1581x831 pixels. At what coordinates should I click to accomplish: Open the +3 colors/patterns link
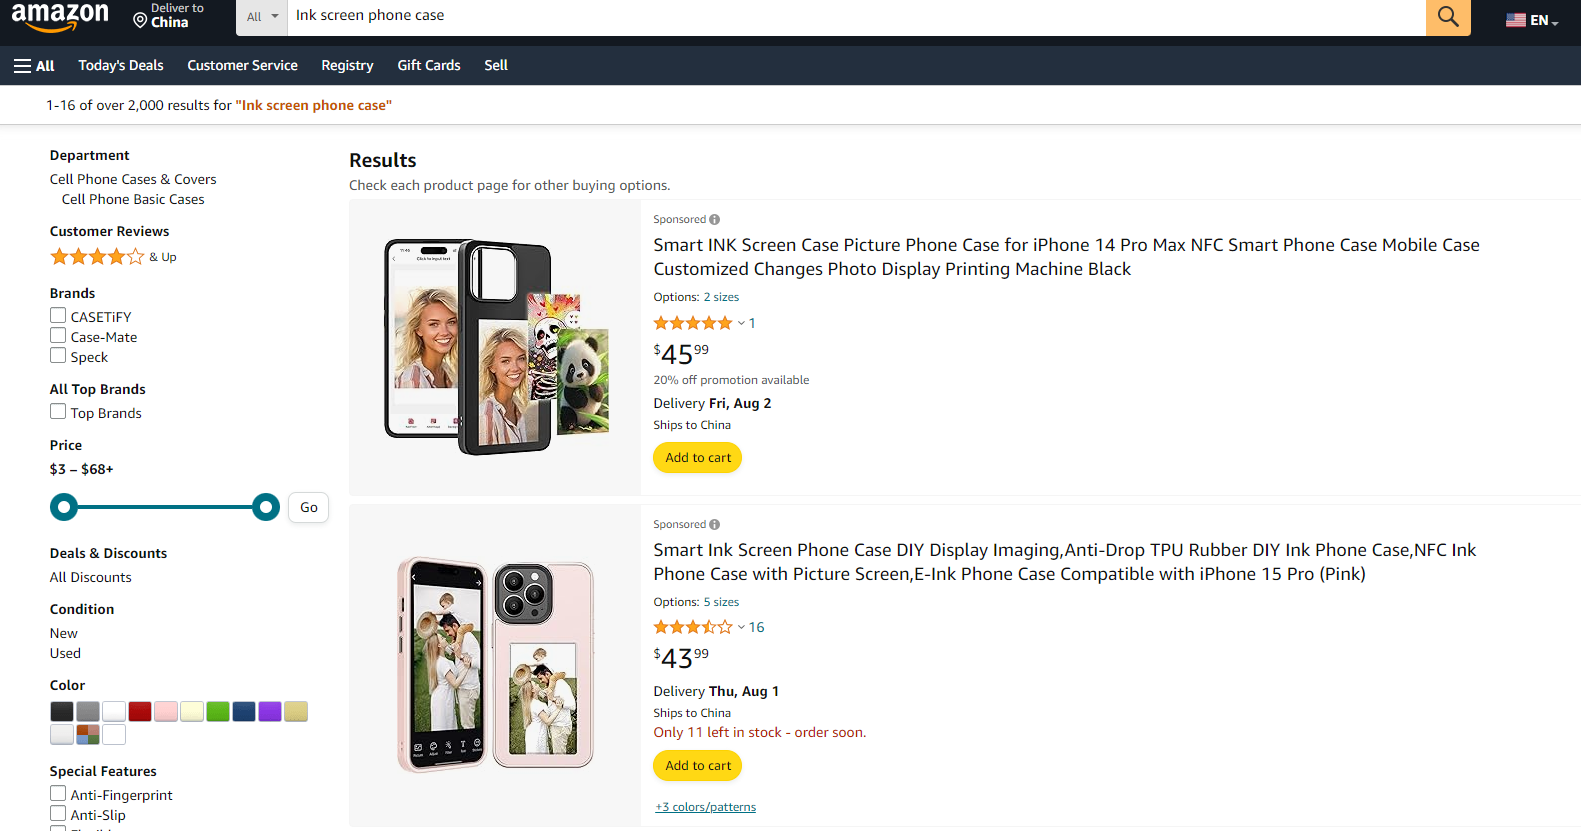[706, 807]
